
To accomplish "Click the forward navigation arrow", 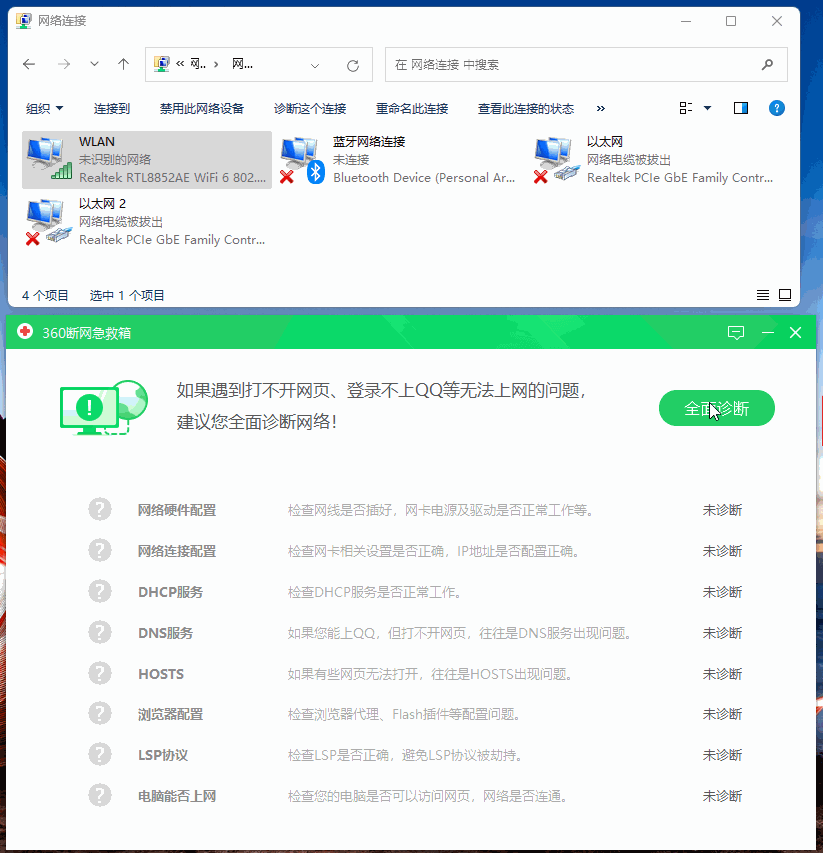I will pyautogui.click(x=64, y=64).
